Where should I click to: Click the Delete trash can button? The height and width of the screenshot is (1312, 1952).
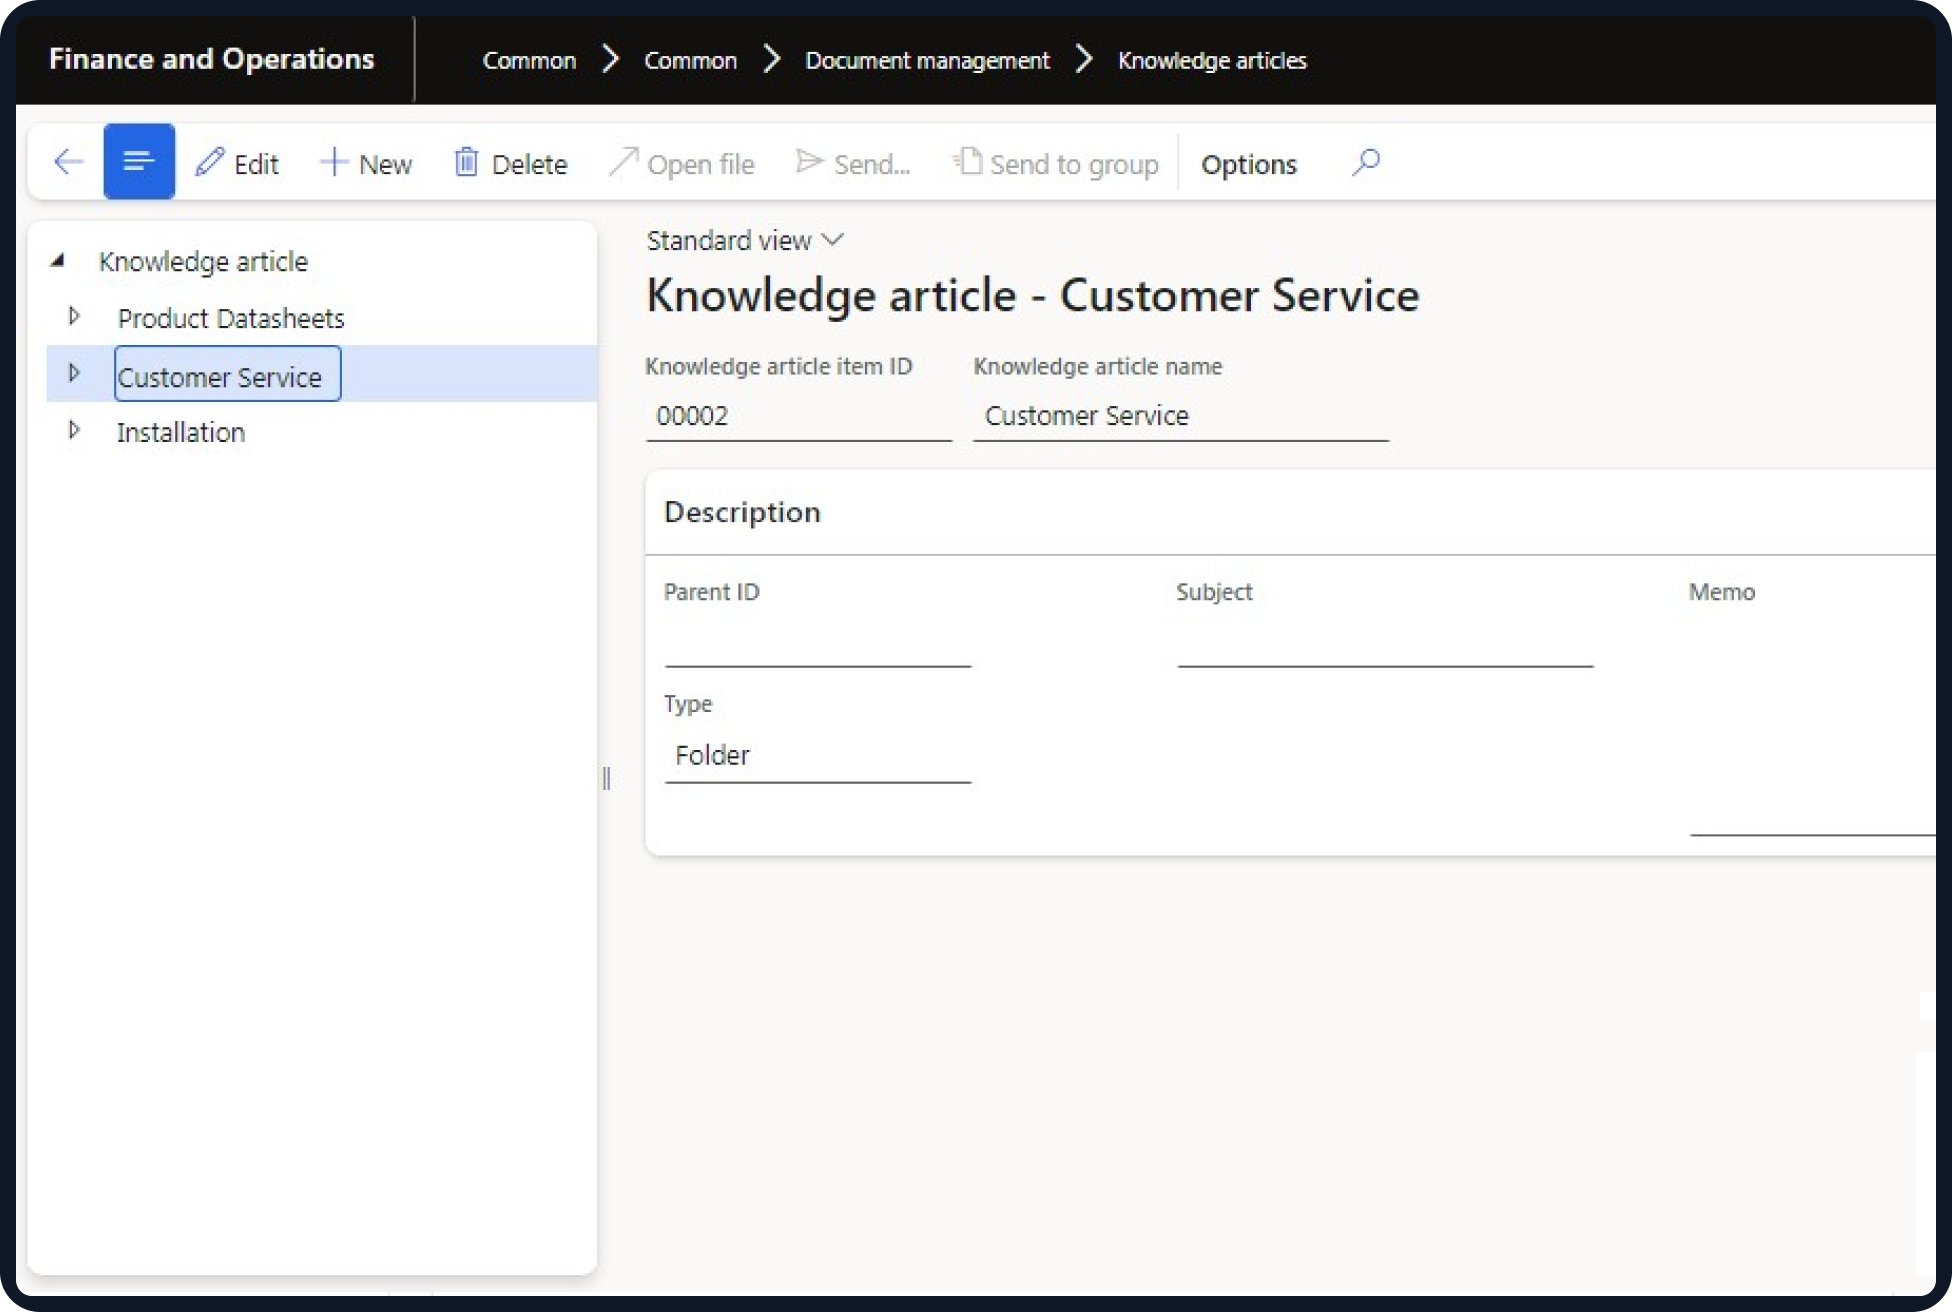click(x=511, y=163)
